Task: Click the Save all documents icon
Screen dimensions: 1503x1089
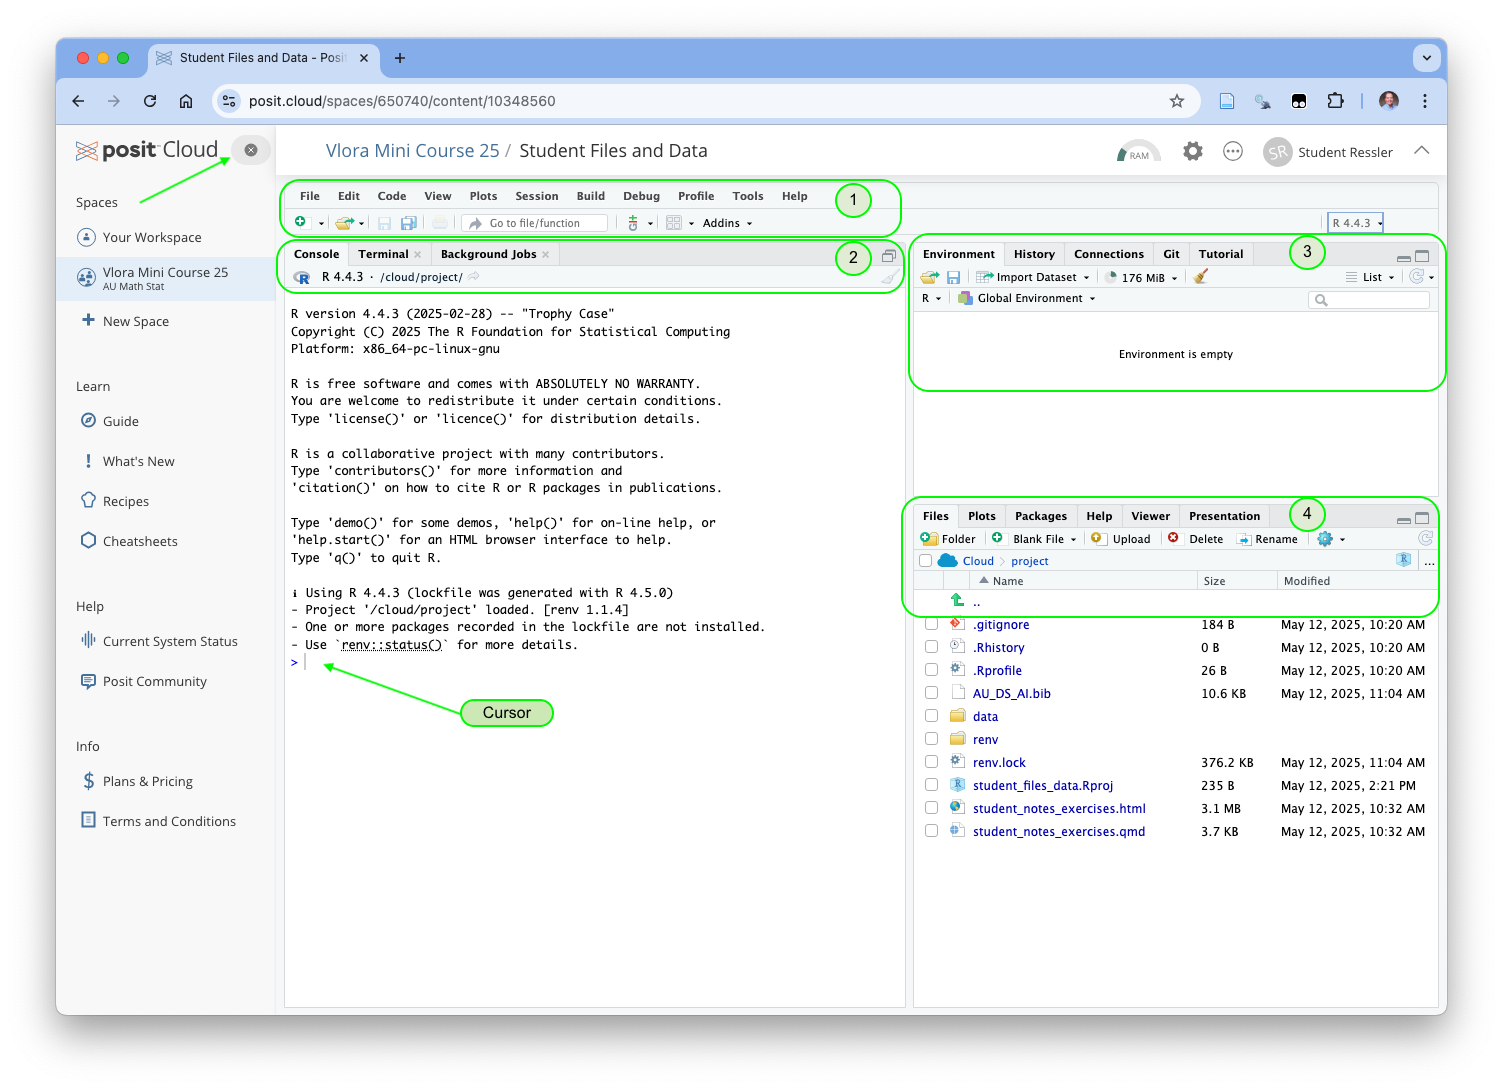Action: (x=408, y=223)
